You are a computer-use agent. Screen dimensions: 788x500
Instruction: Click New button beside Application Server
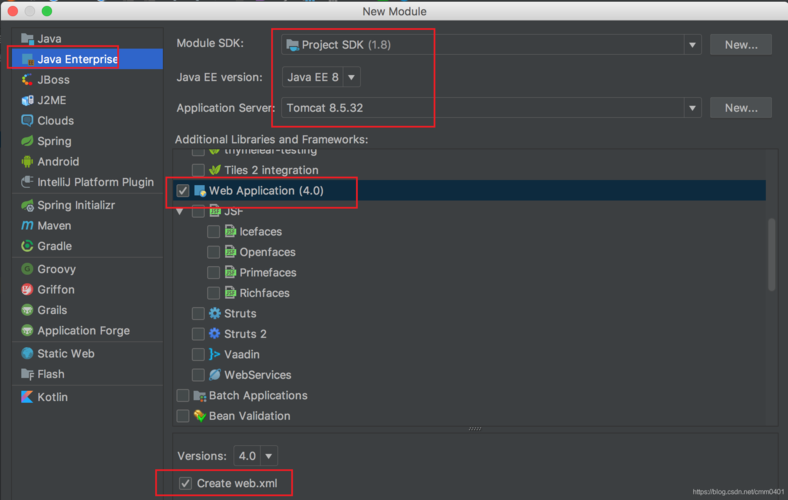pyautogui.click(x=740, y=108)
